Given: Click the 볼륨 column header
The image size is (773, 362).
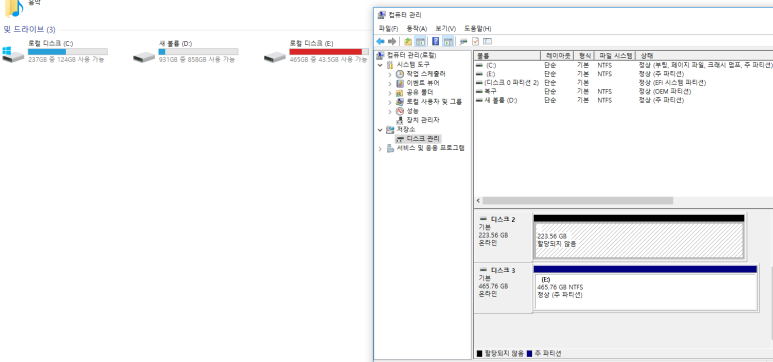Looking at the screenshot, I should pos(507,56).
